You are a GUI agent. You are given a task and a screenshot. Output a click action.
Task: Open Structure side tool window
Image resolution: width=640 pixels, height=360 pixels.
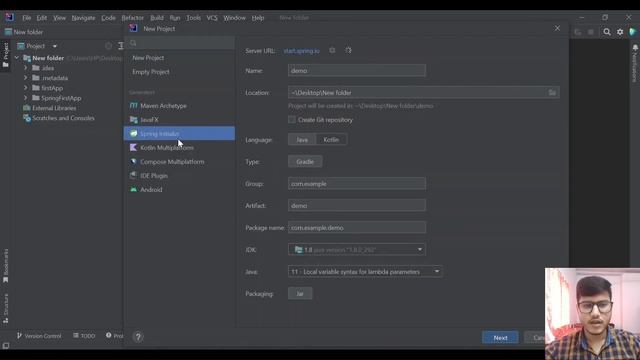[5, 309]
